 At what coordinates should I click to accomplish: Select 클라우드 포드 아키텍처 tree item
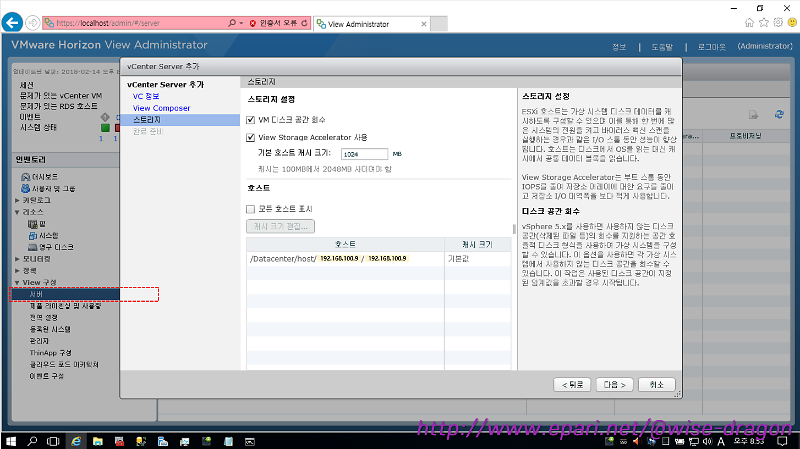click(64, 365)
